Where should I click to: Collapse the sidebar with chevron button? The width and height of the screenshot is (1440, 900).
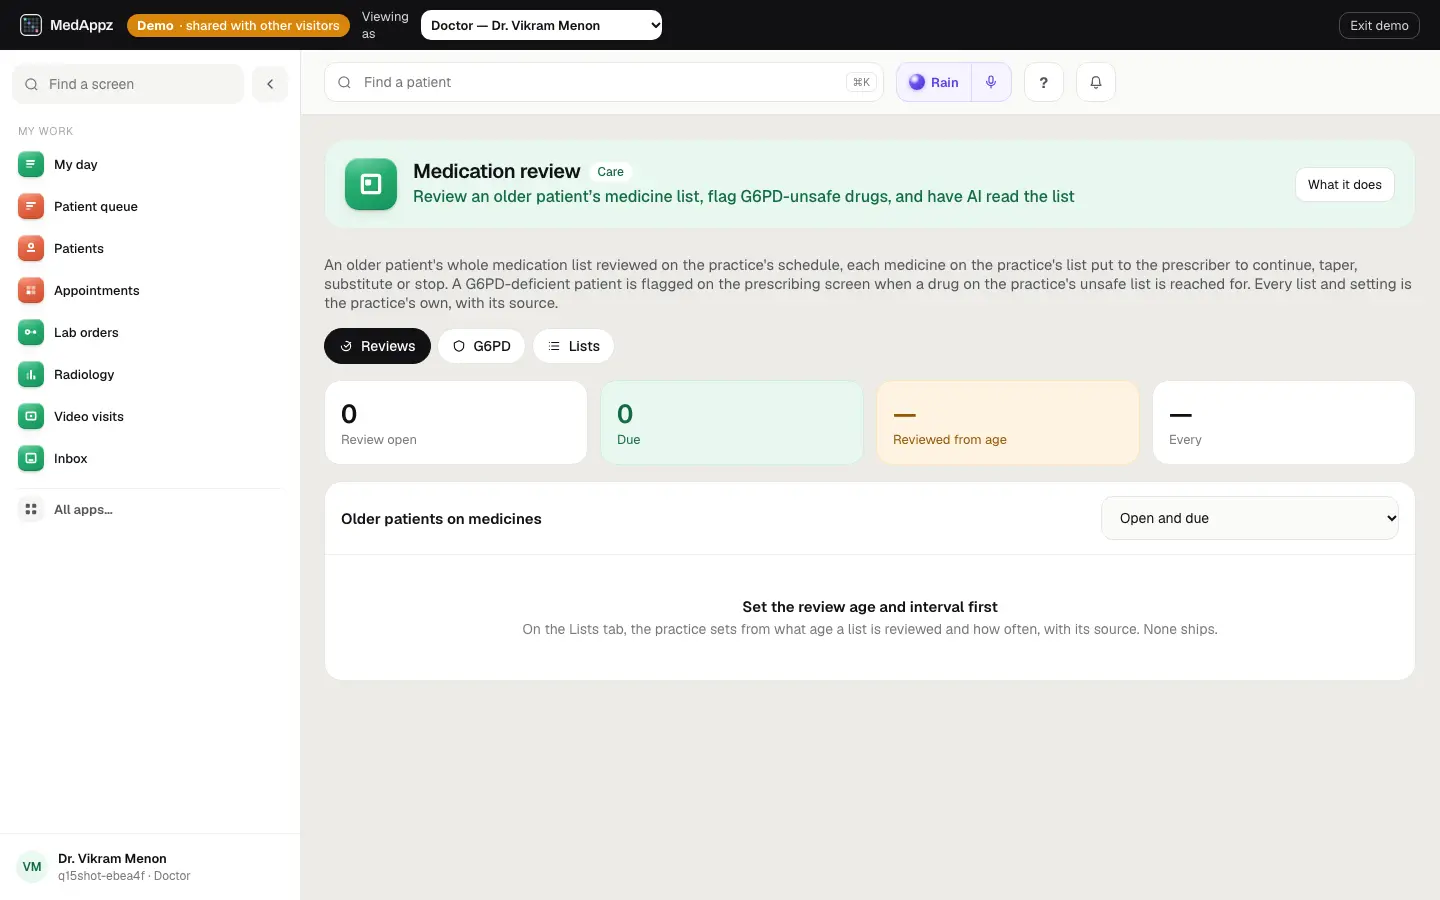click(270, 84)
